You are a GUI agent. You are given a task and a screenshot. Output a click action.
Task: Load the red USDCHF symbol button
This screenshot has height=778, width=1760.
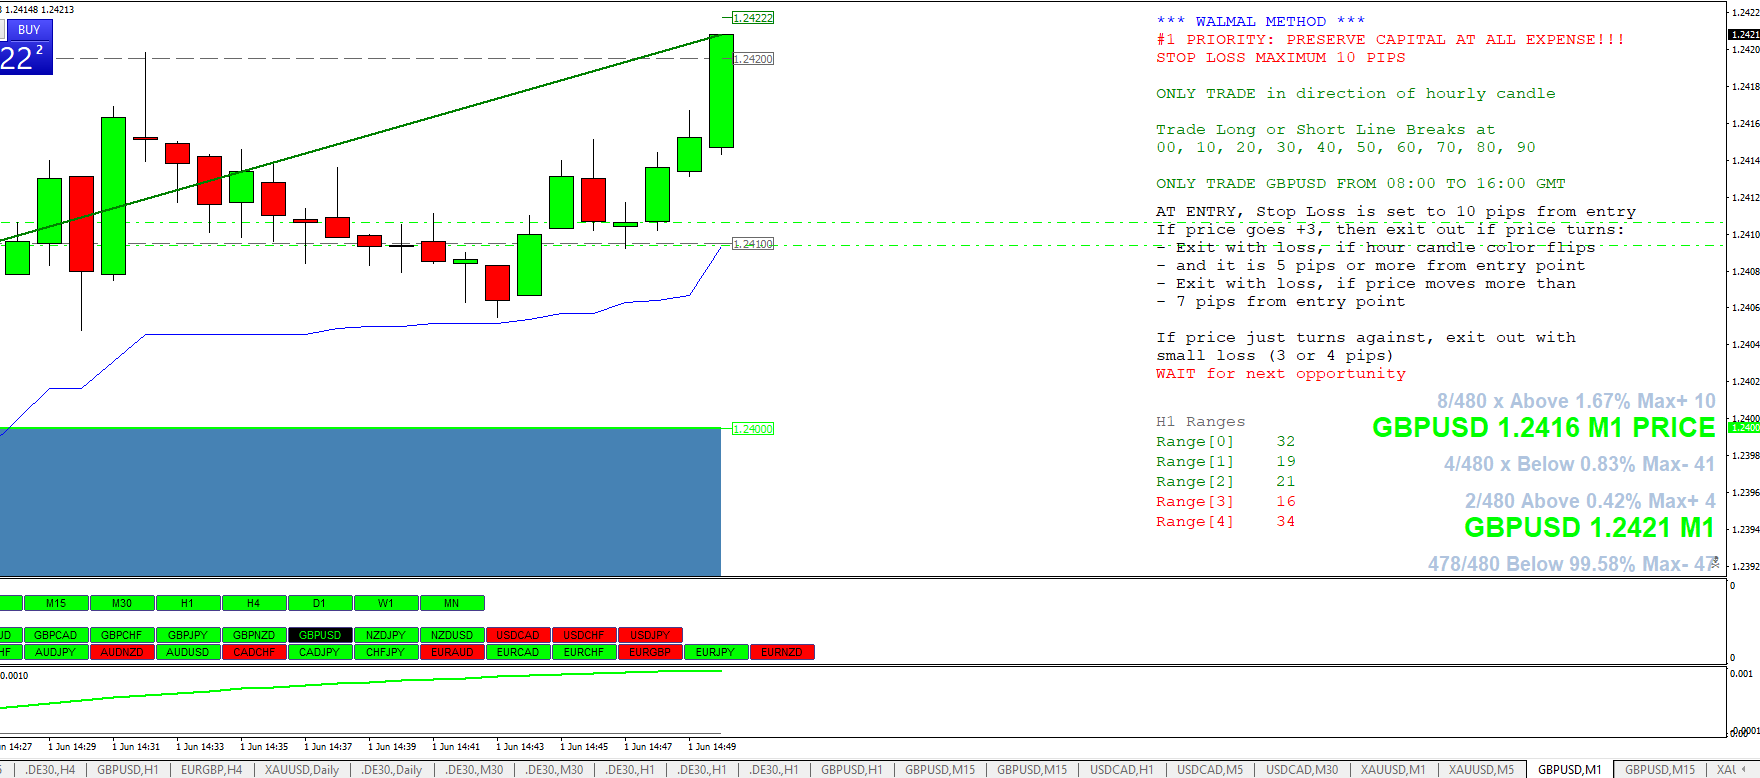584,635
